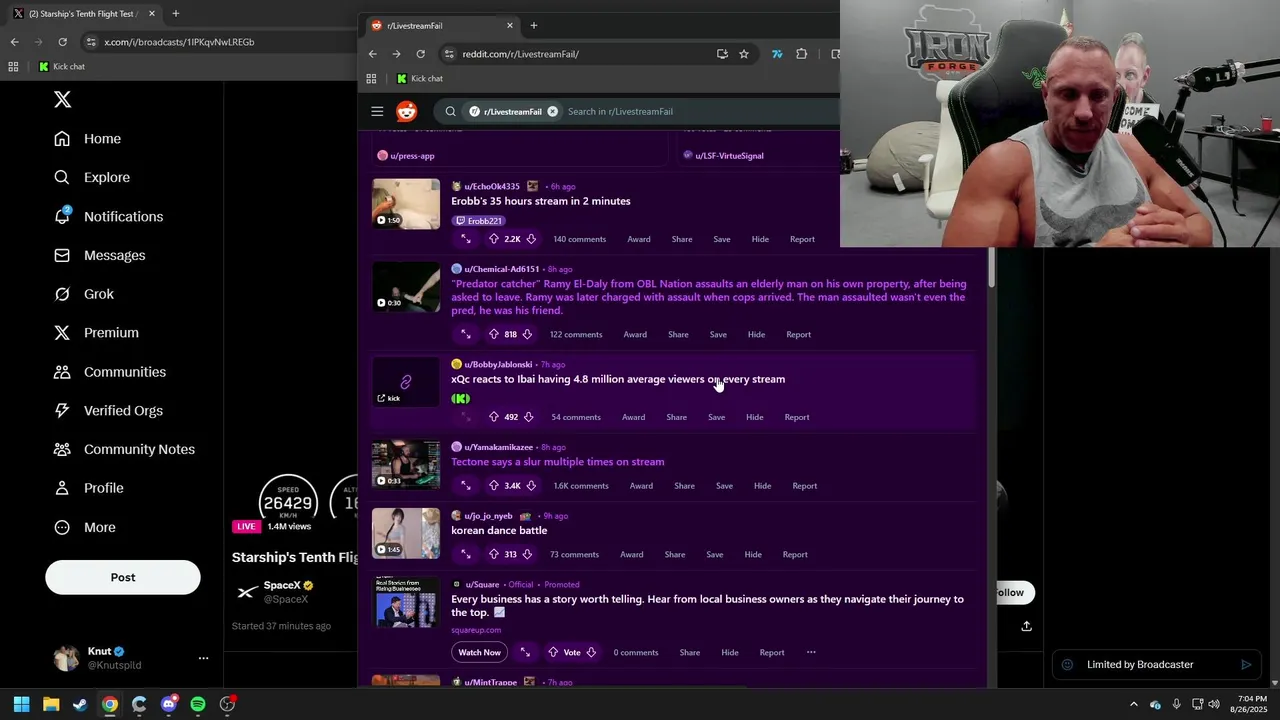
Task: Open Knut account options three-dot menu
Action: click(x=203, y=658)
